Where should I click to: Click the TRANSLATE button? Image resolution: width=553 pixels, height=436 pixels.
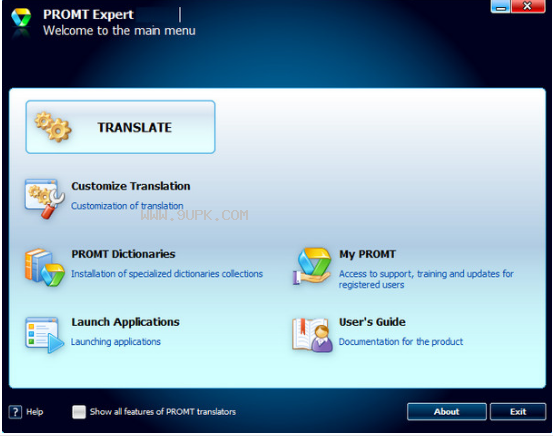(120, 127)
